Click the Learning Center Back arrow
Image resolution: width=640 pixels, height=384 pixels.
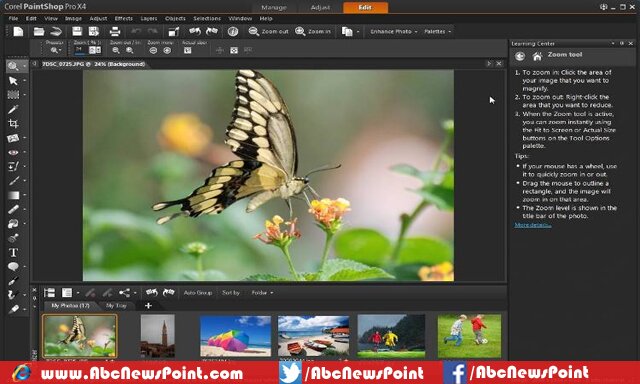pos(520,56)
